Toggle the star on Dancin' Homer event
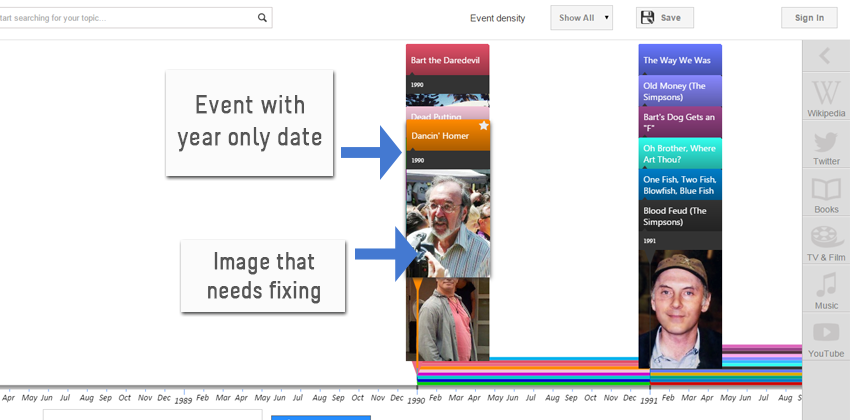Screen dimensions: 850x420 tap(483, 127)
